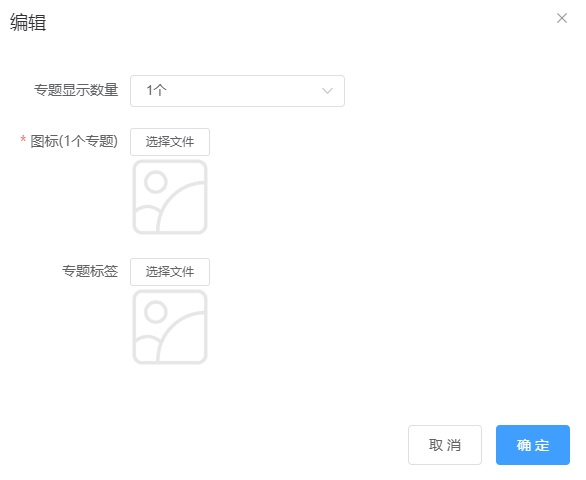The image size is (586, 480).
Task: Click the 专题标签 field label
Action: [90, 271]
